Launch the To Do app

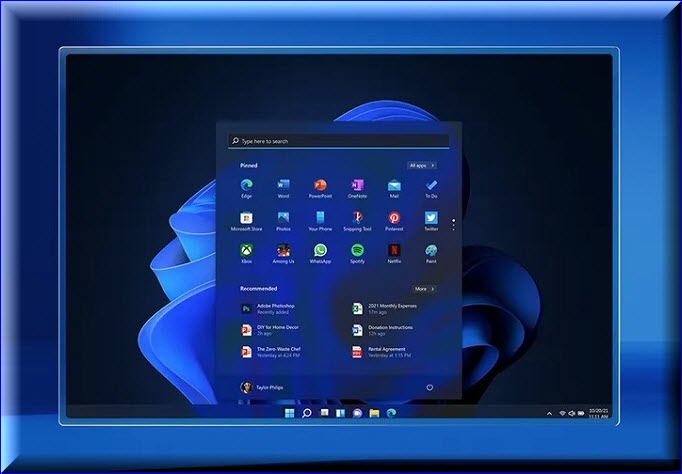tap(431, 188)
